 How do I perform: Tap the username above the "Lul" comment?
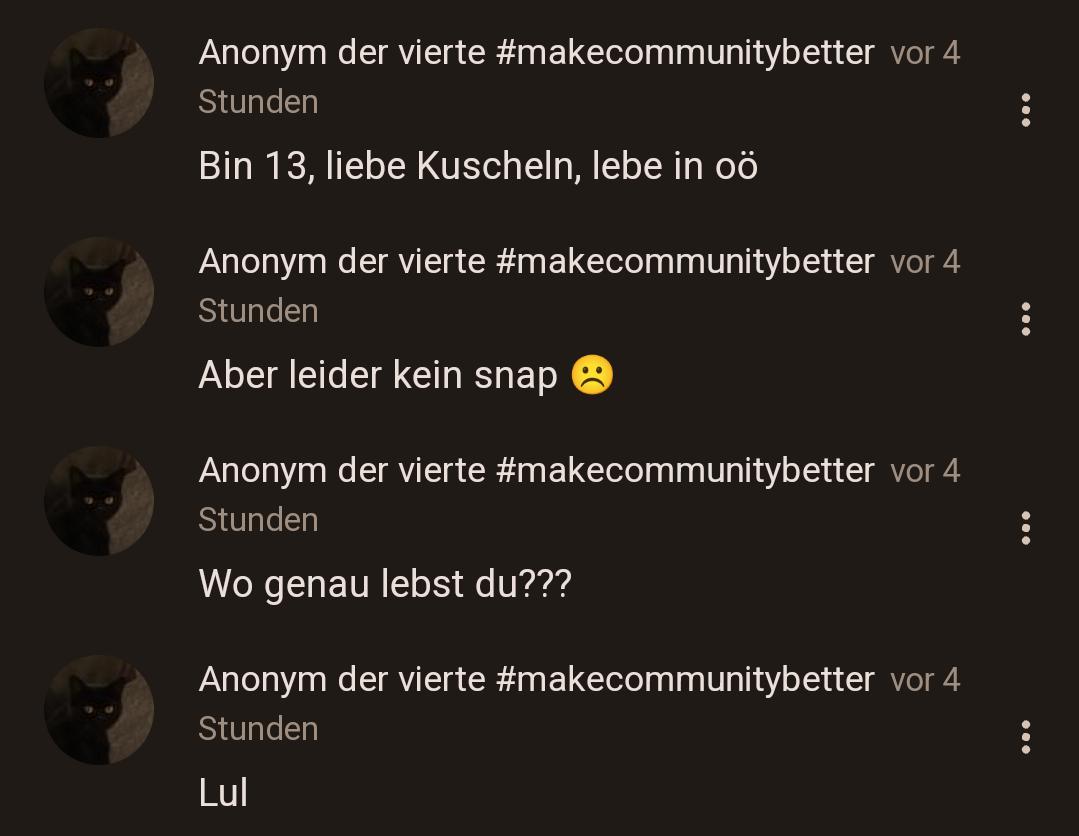pos(536,680)
